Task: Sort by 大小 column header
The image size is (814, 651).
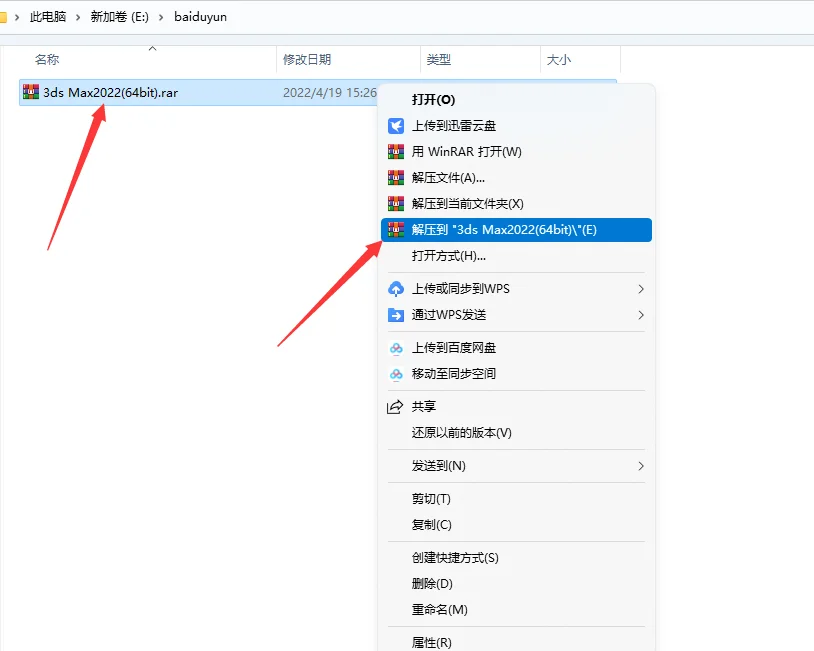Action: point(559,60)
